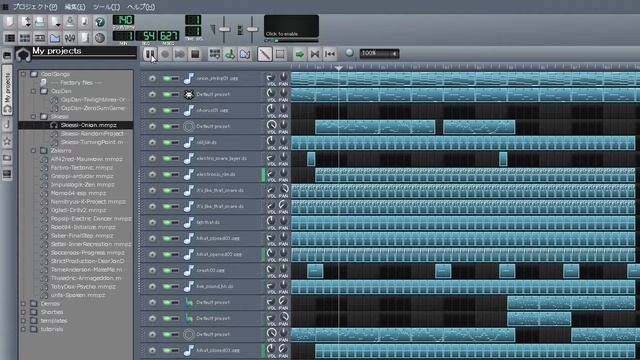Enable edit/select mode tool
The image size is (640, 360).
pos(280,54)
